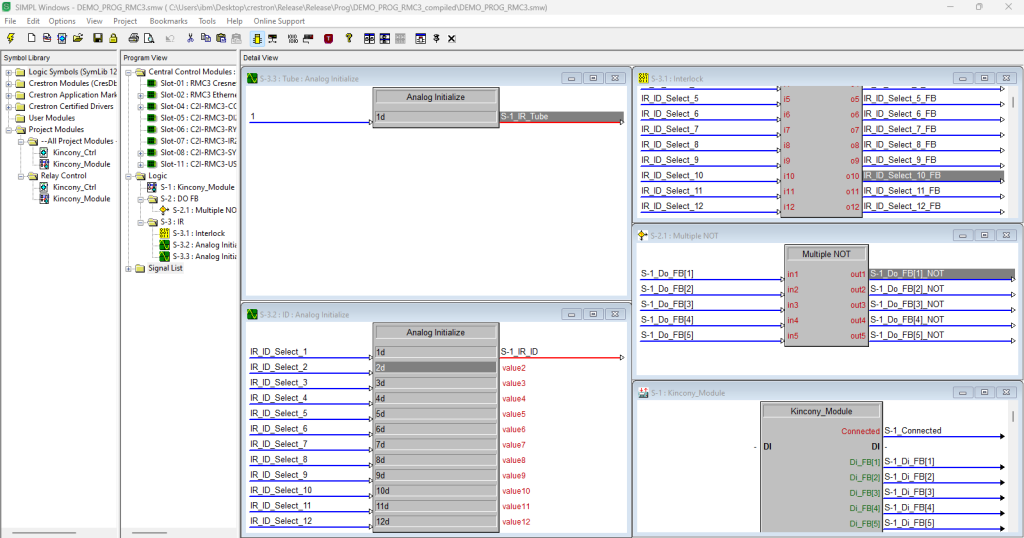This screenshot has height=538, width=1024.
Task: Select Kinconny_Ctrl under Relay Control
Action: 74,187
